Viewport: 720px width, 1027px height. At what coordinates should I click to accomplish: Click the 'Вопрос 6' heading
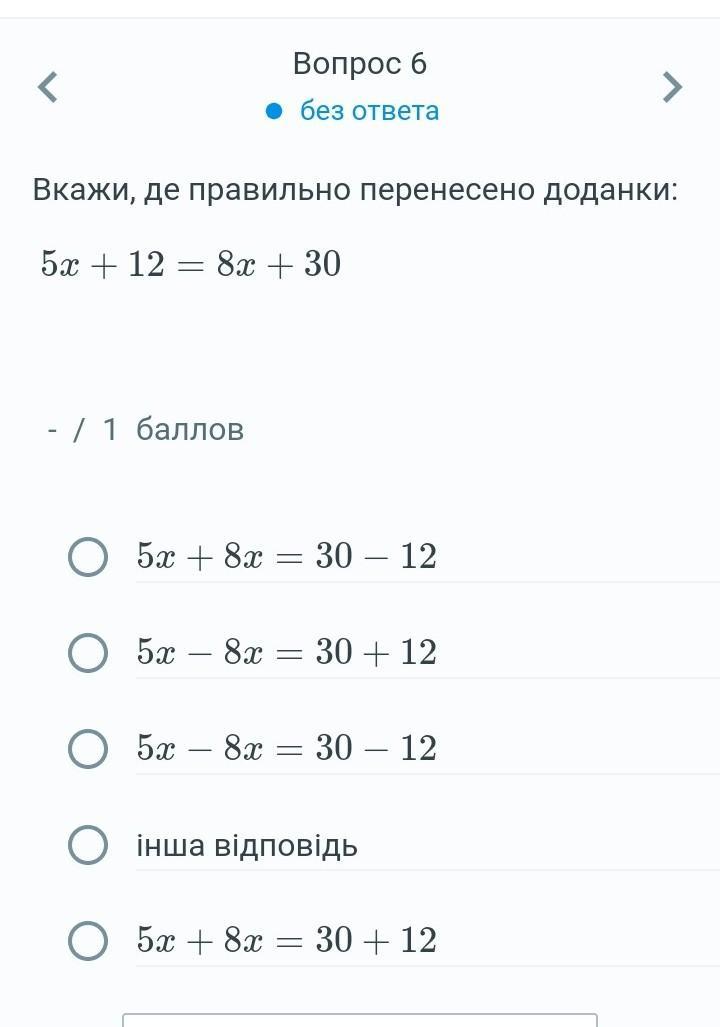[x=360, y=63]
